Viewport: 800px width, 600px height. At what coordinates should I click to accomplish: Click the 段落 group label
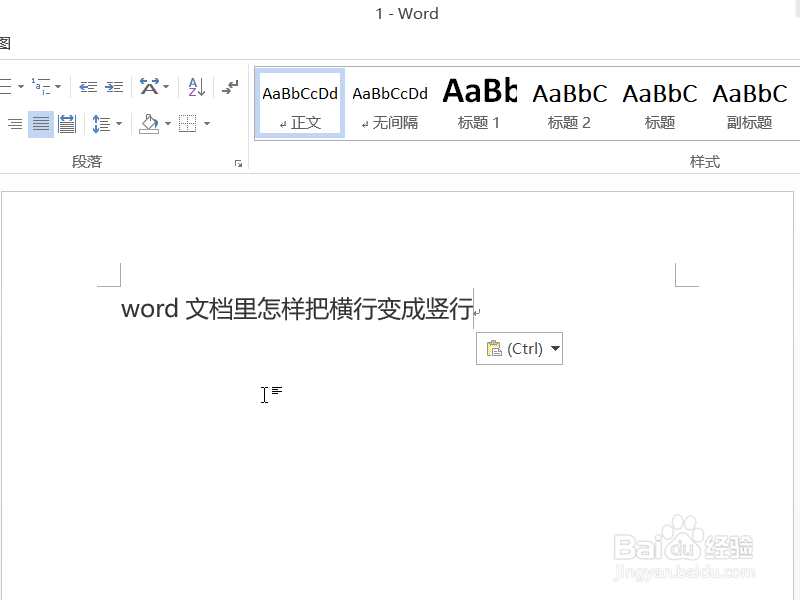click(x=87, y=162)
